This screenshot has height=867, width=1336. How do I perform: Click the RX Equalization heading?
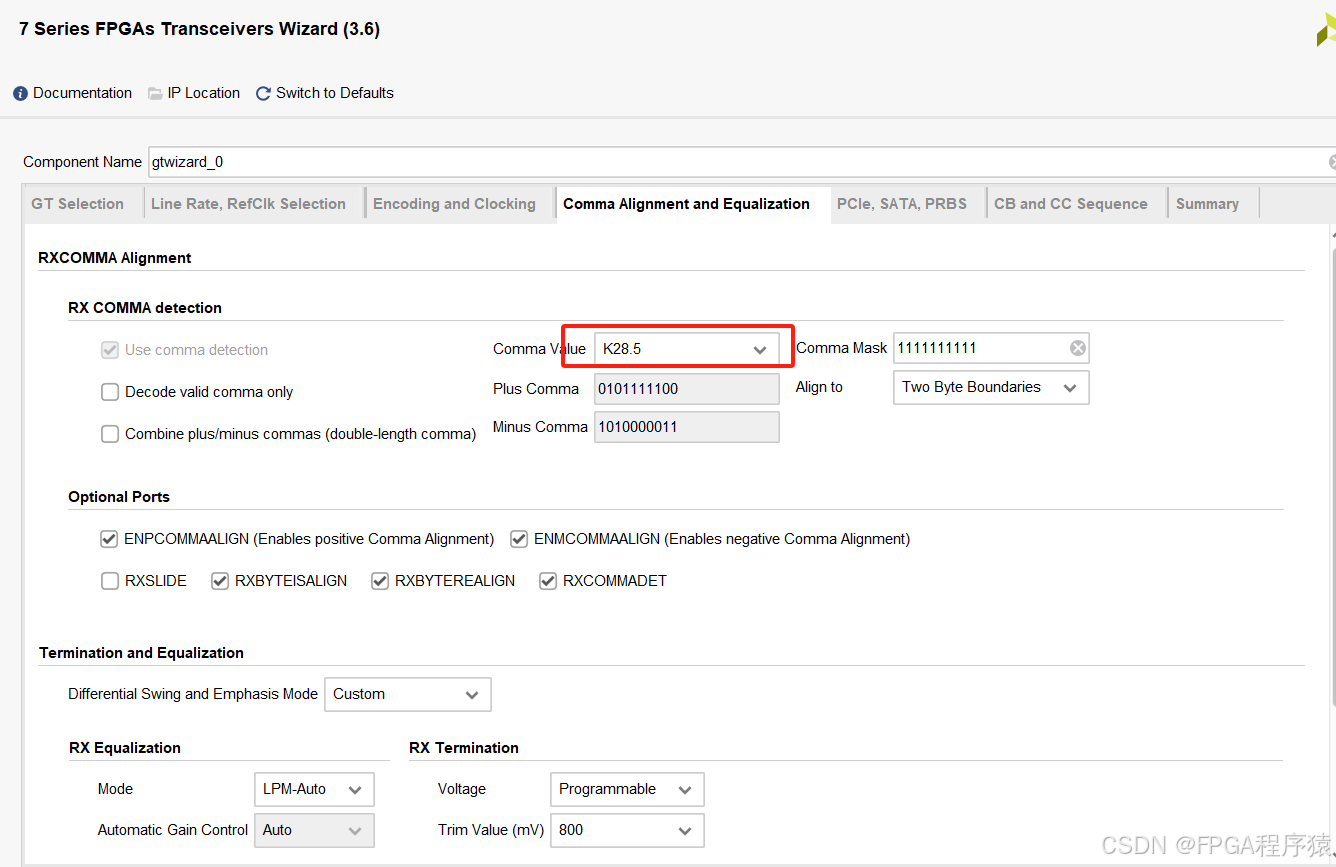click(125, 748)
